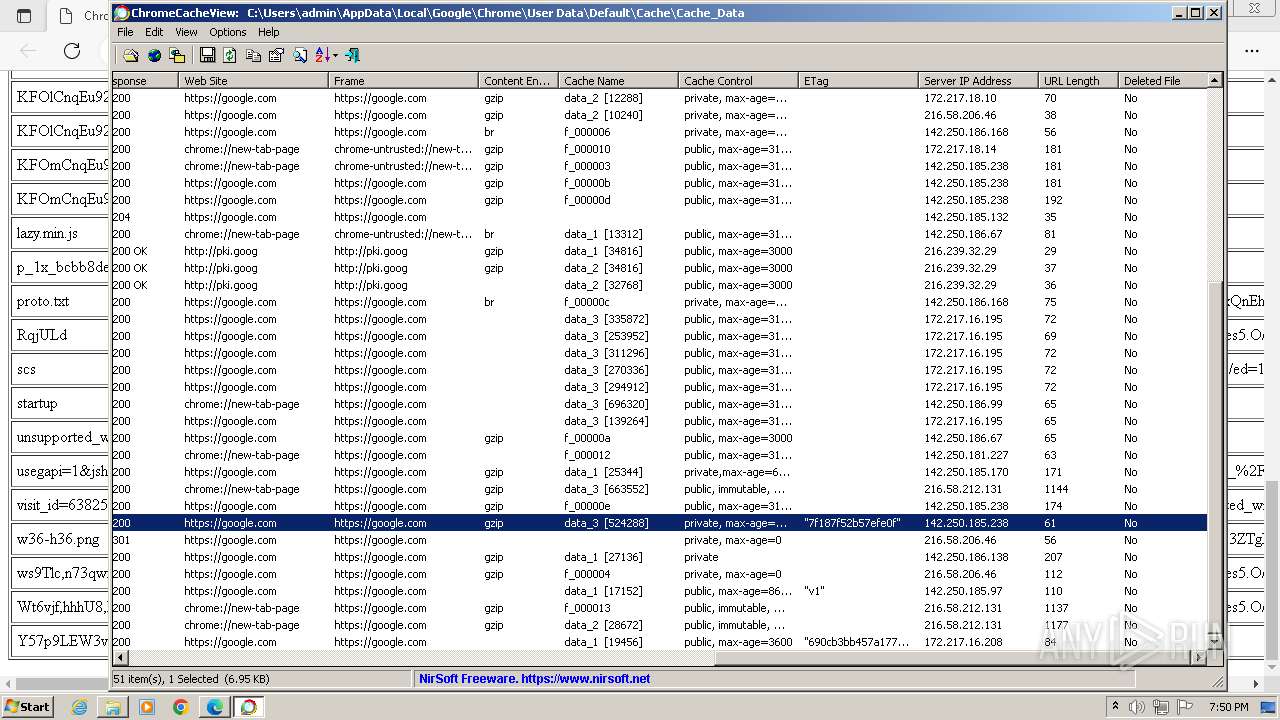1280x720 pixels.
Task: Select the row with cache name data_3 [335872]
Action: click(x=659, y=319)
